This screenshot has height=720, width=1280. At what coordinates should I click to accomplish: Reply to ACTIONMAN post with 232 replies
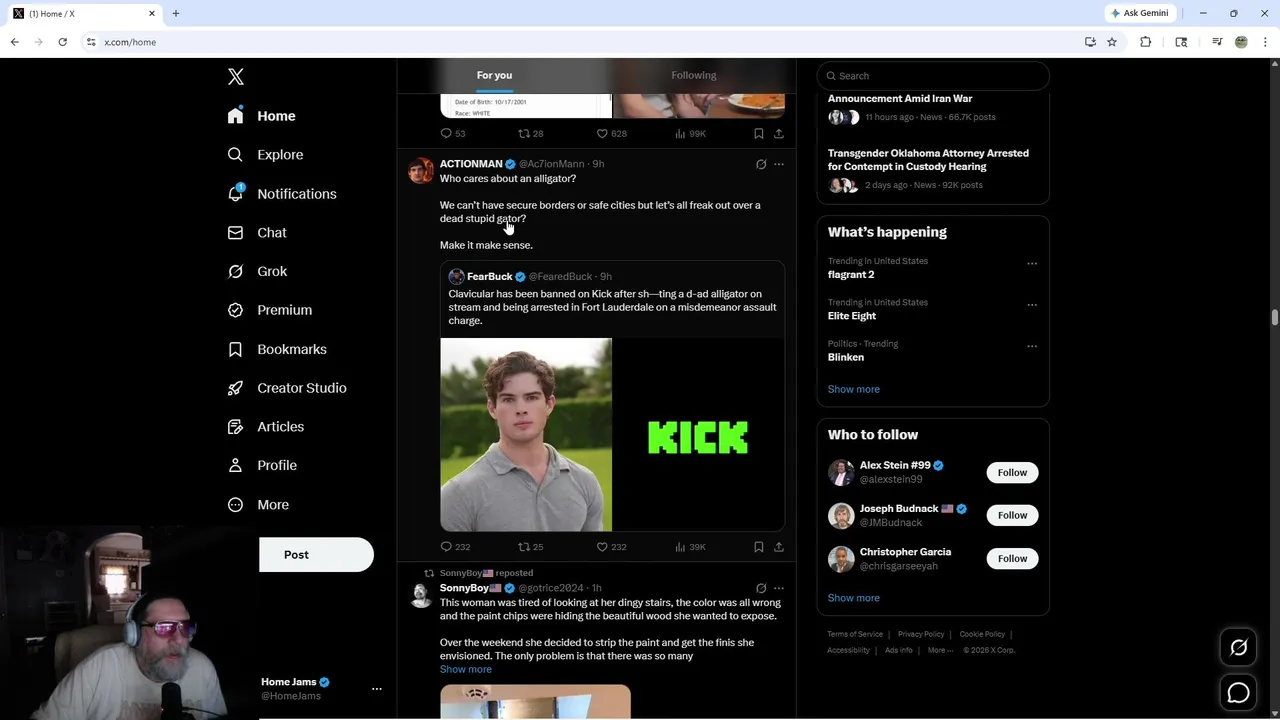coord(455,547)
